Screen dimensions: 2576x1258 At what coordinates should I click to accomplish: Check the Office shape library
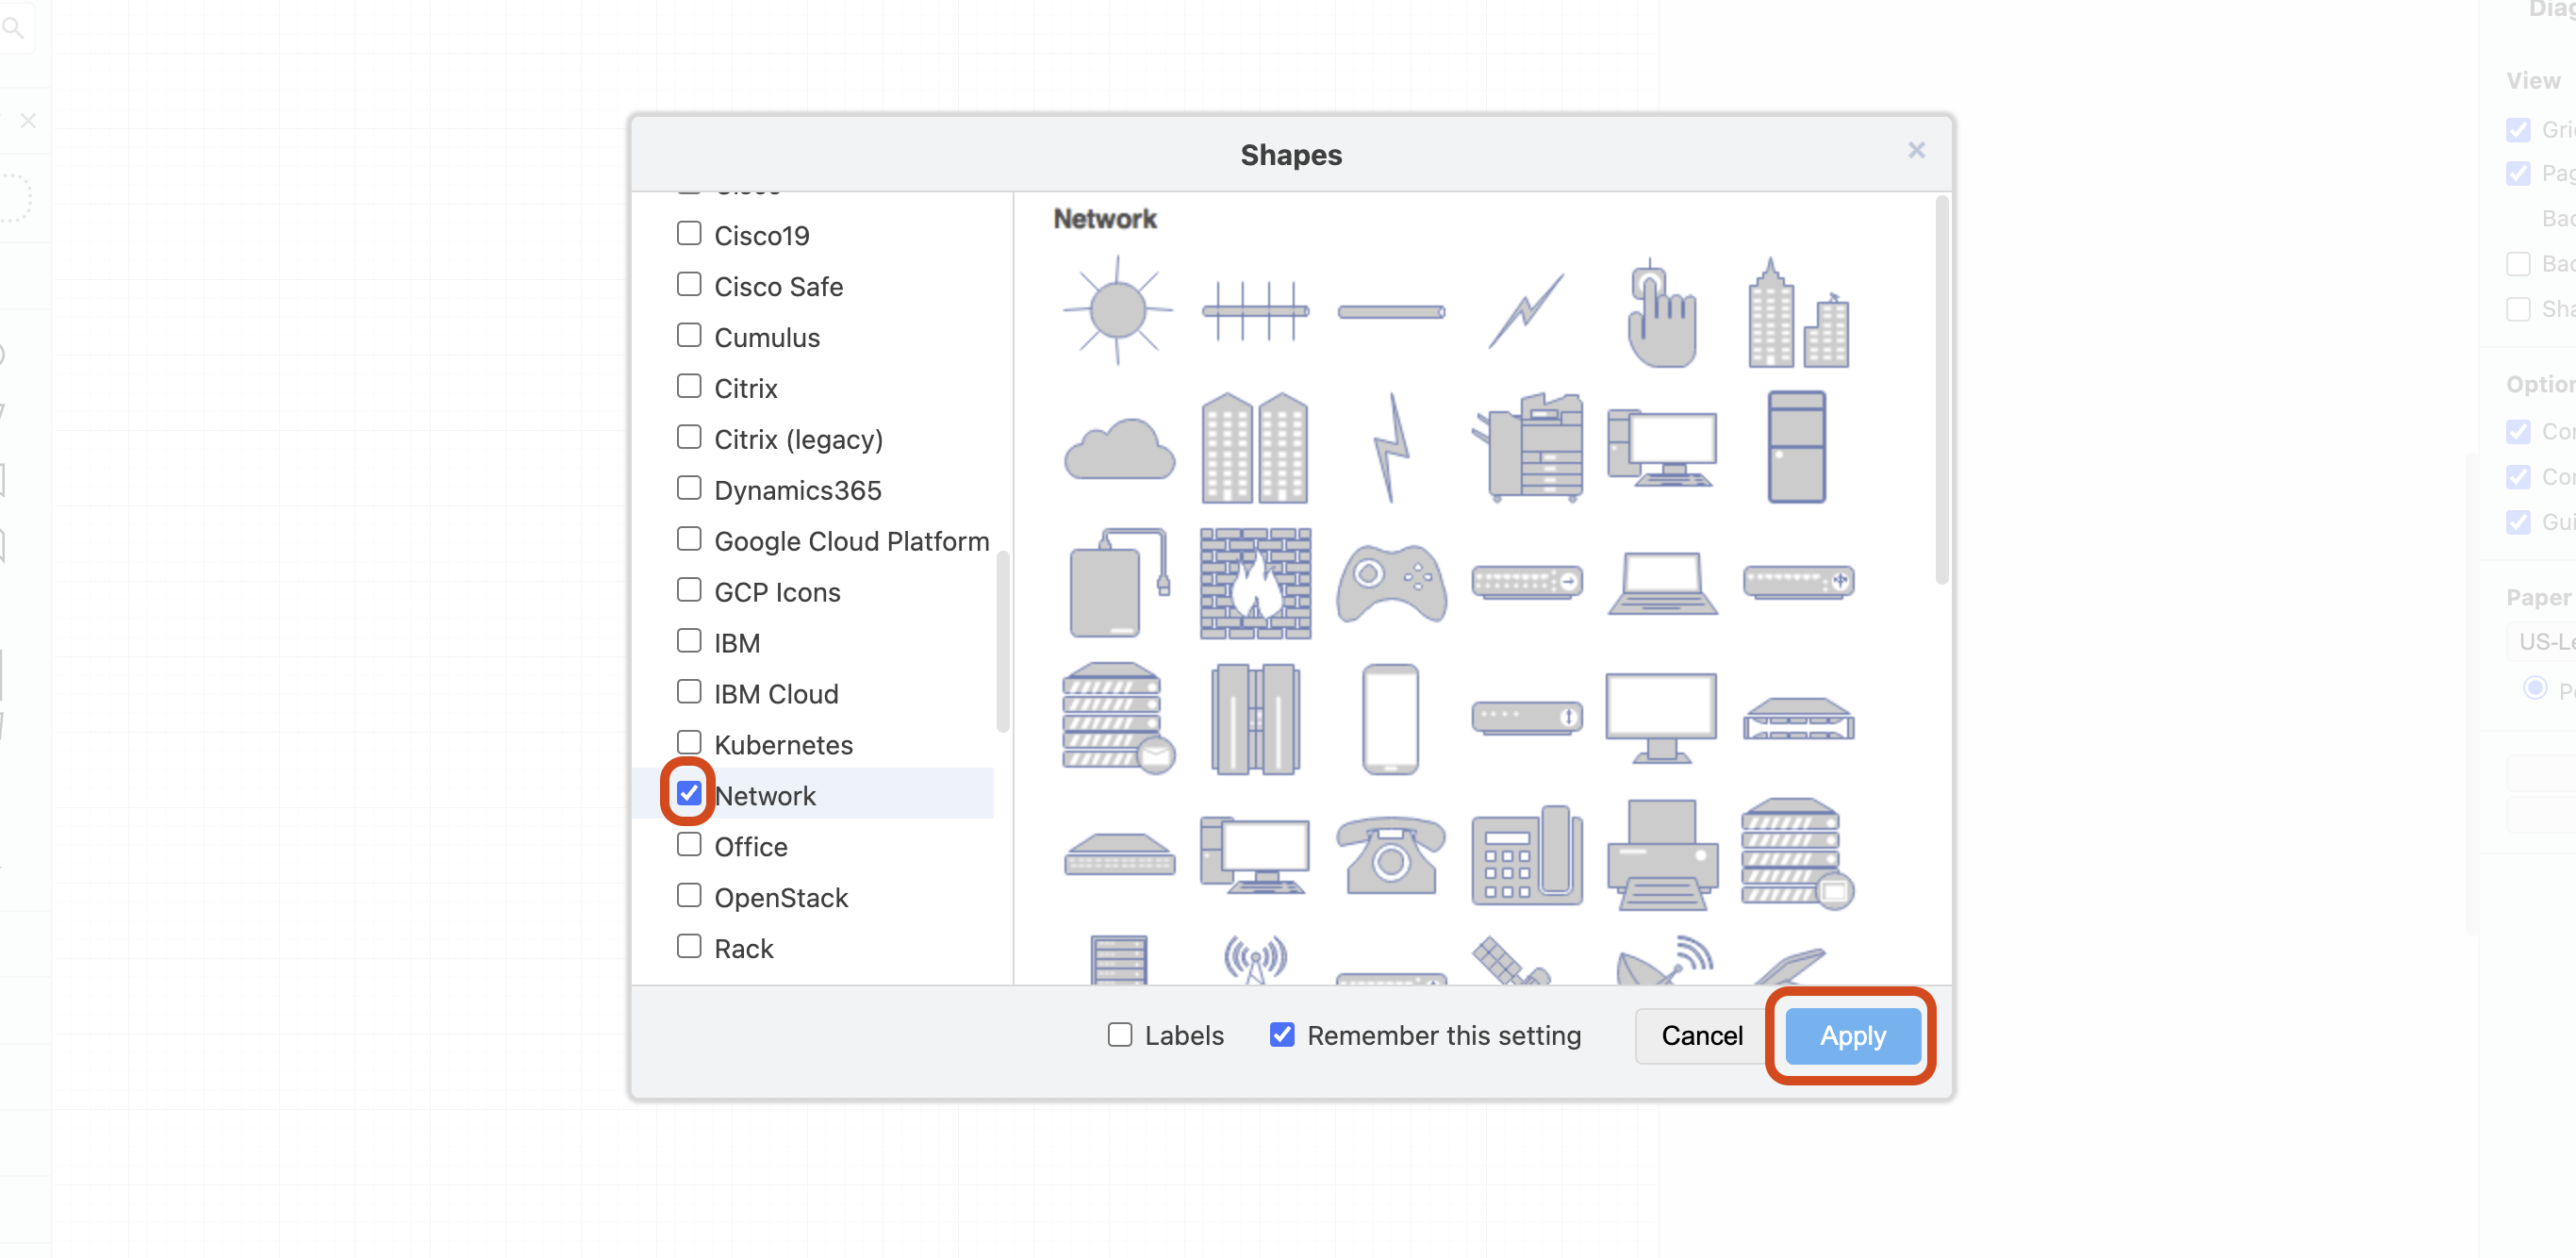[689, 844]
